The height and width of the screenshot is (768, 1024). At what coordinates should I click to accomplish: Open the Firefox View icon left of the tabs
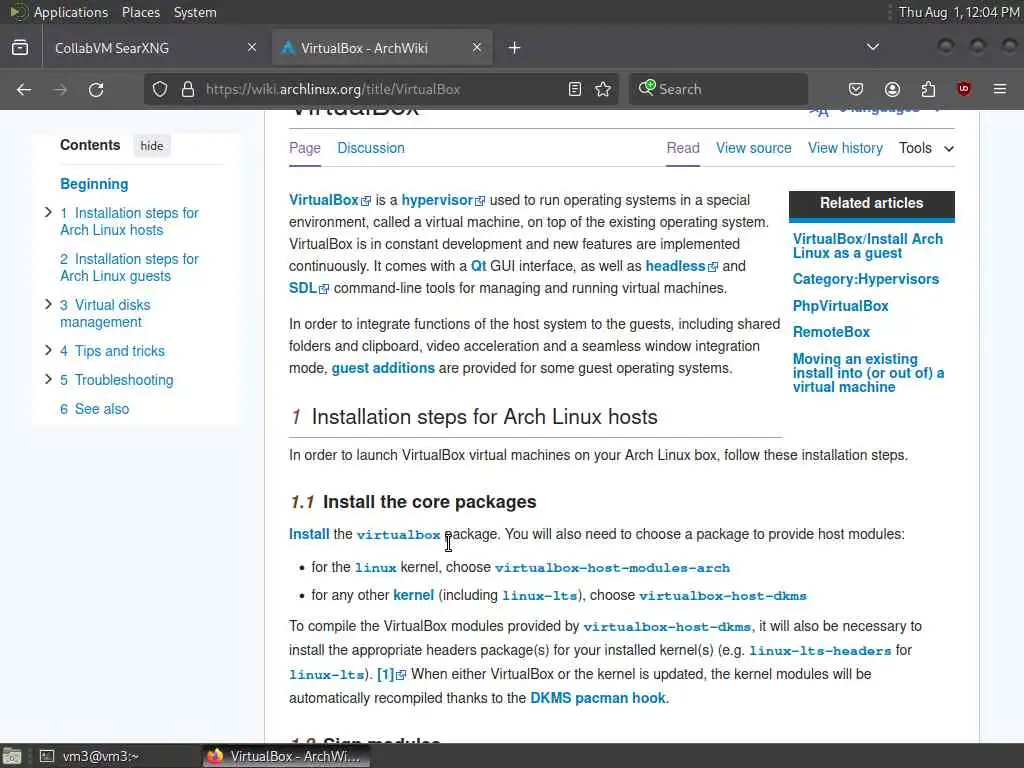point(20,48)
